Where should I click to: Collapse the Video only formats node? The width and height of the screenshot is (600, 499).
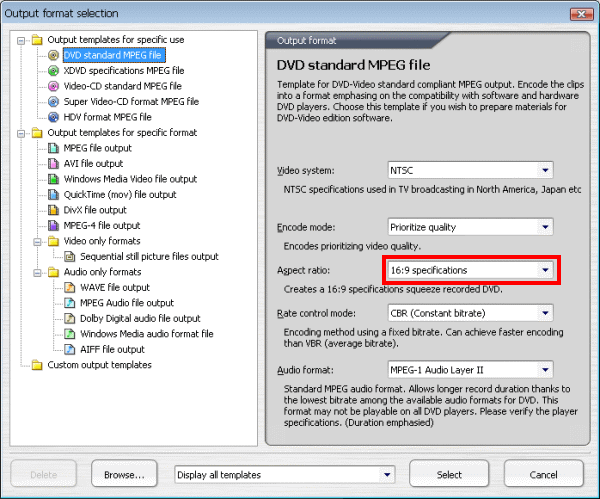pyautogui.click(x=38, y=241)
